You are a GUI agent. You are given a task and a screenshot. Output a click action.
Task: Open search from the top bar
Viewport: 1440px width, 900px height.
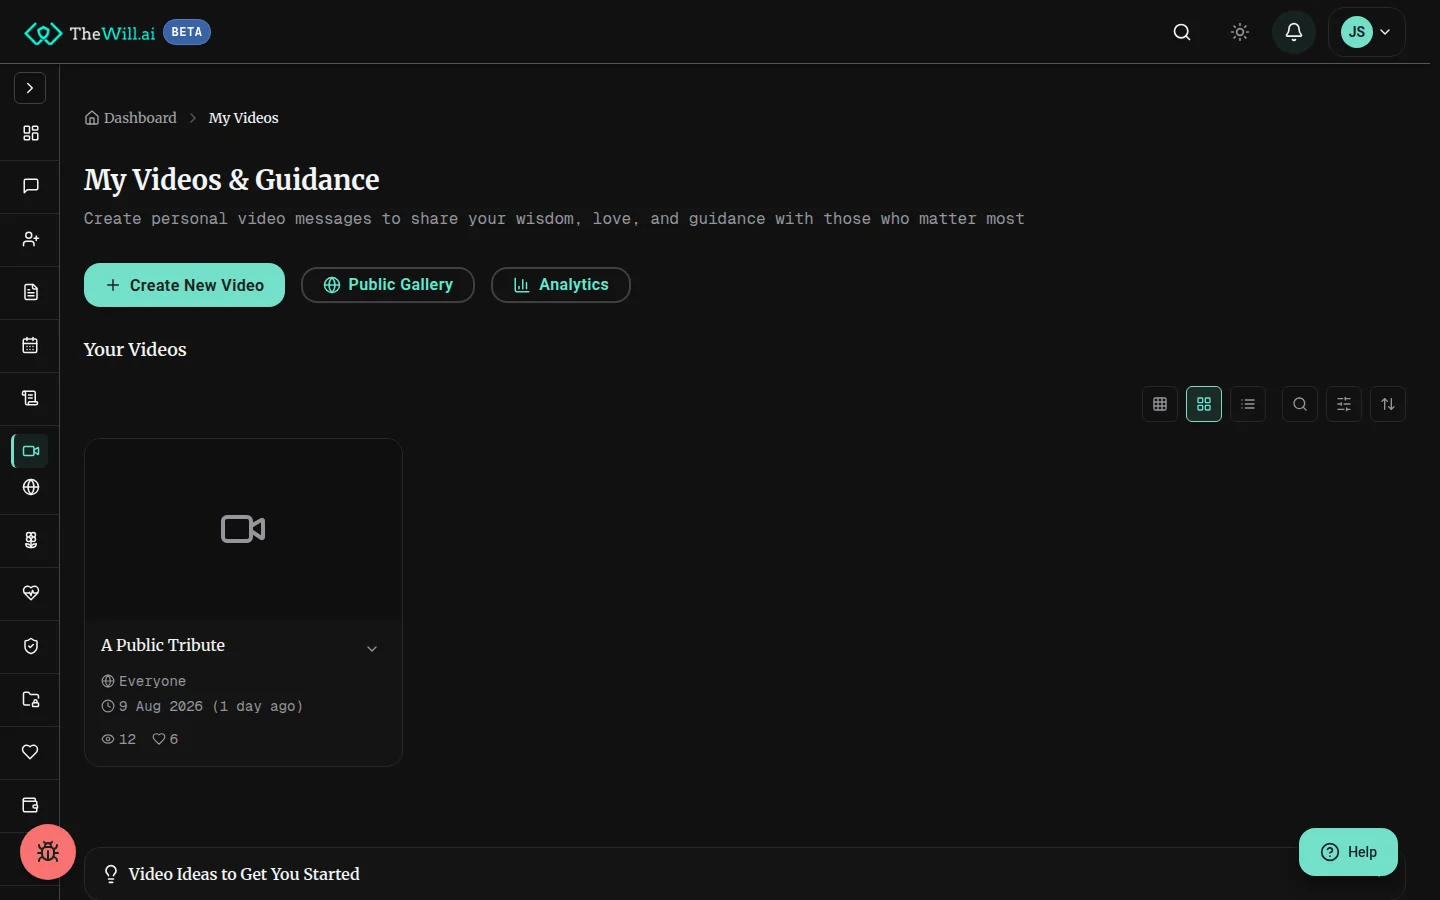point(1182,32)
